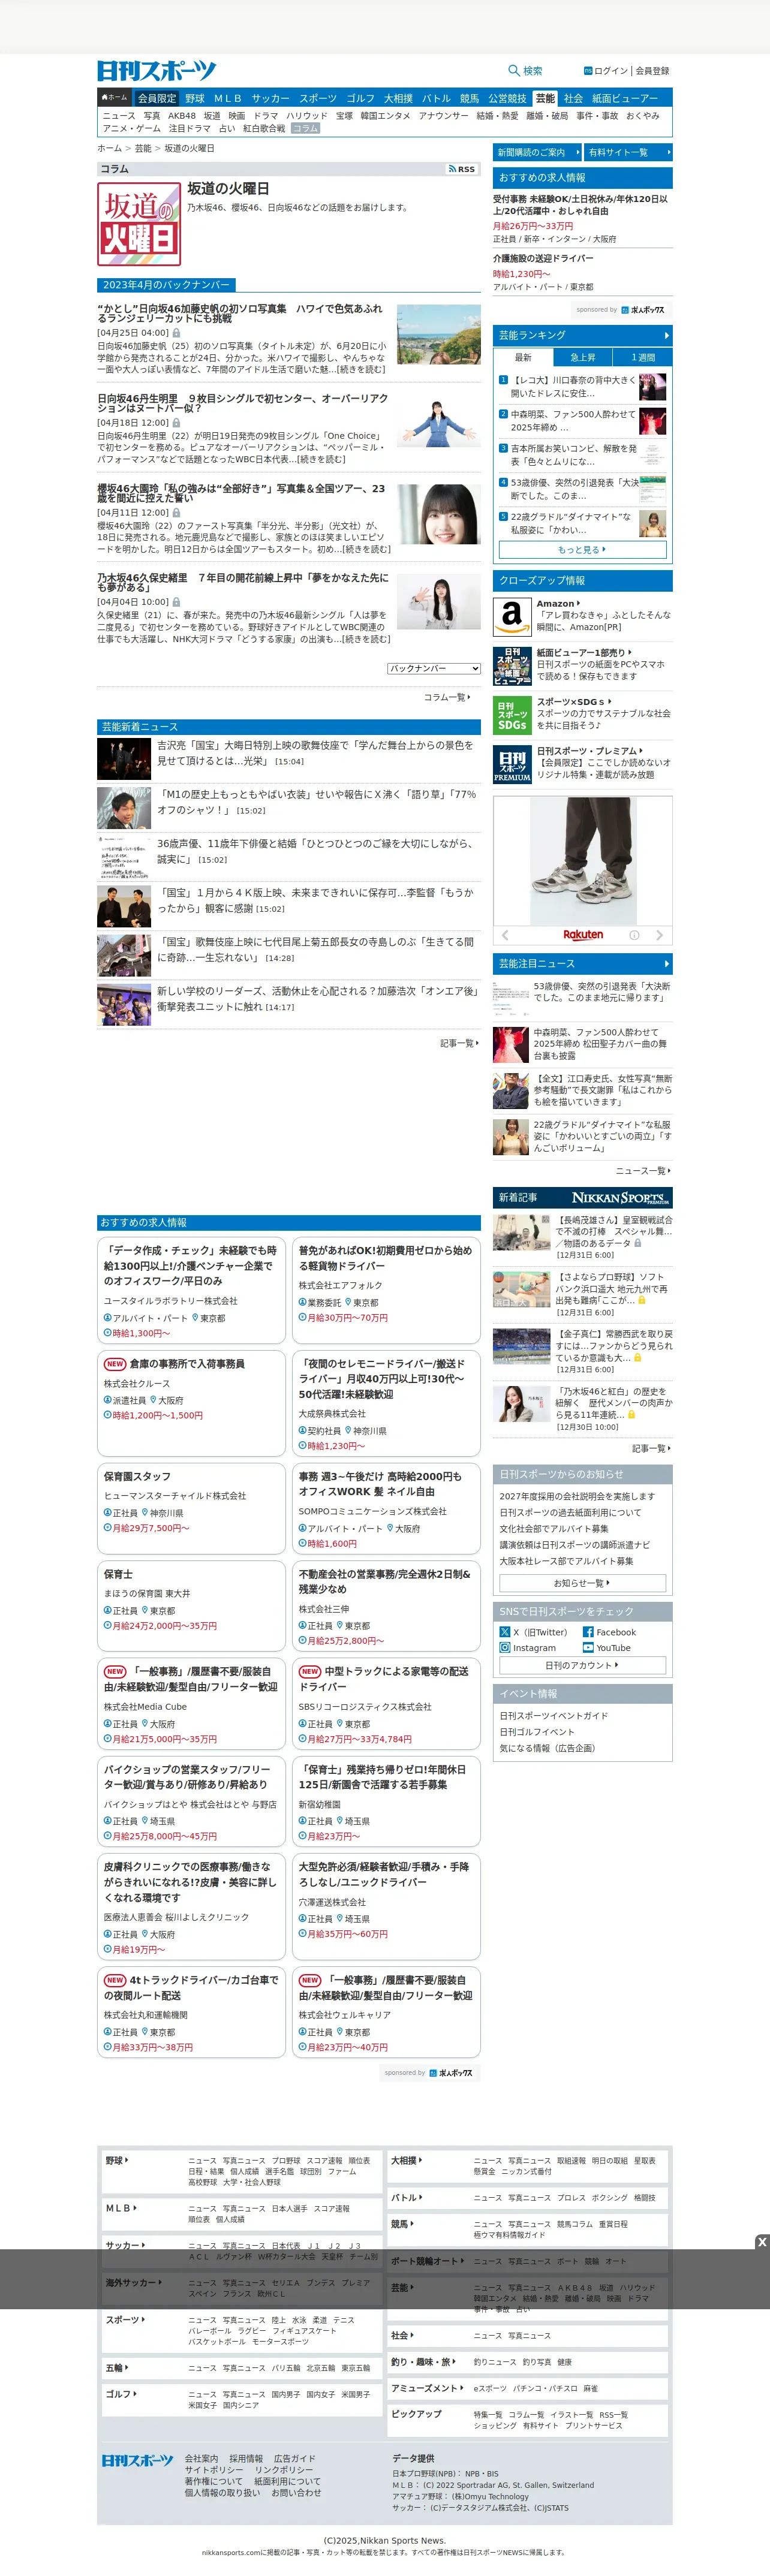This screenshot has height=2576, width=770.
Task: Click ニュース一覧 under 芸能注目ニュース
Action: pyautogui.click(x=643, y=1170)
